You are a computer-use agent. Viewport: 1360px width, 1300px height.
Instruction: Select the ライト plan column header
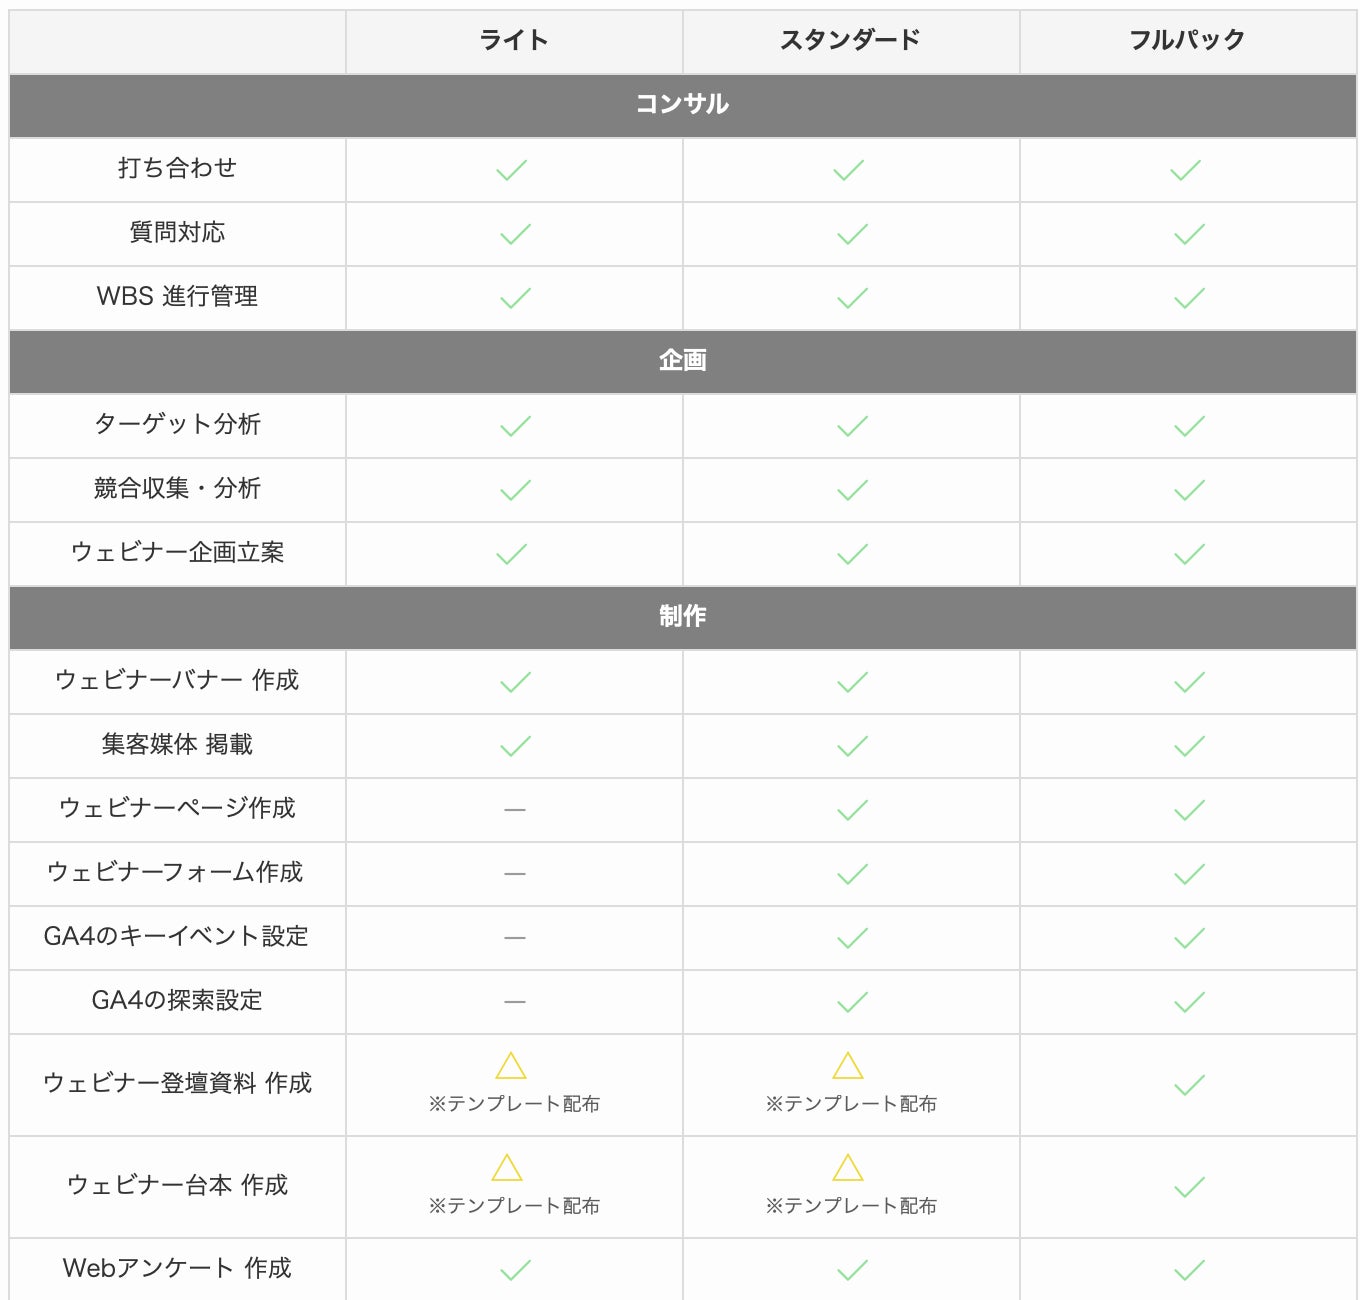[x=514, y=40]
